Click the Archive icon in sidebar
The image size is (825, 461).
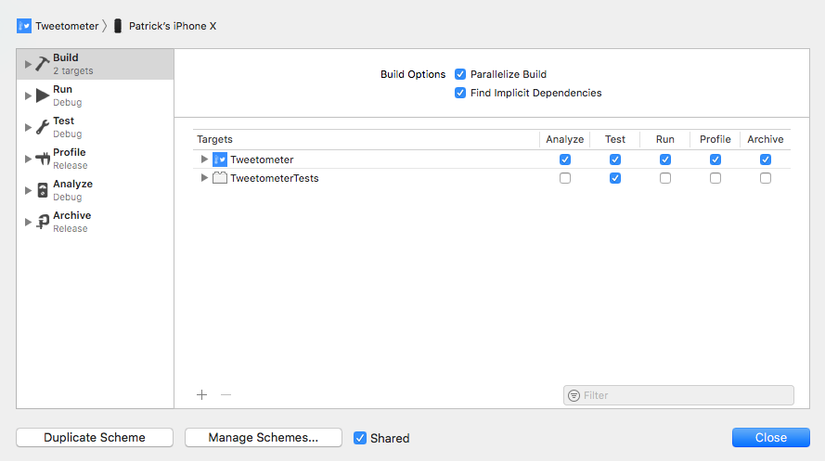pos(42,221)
